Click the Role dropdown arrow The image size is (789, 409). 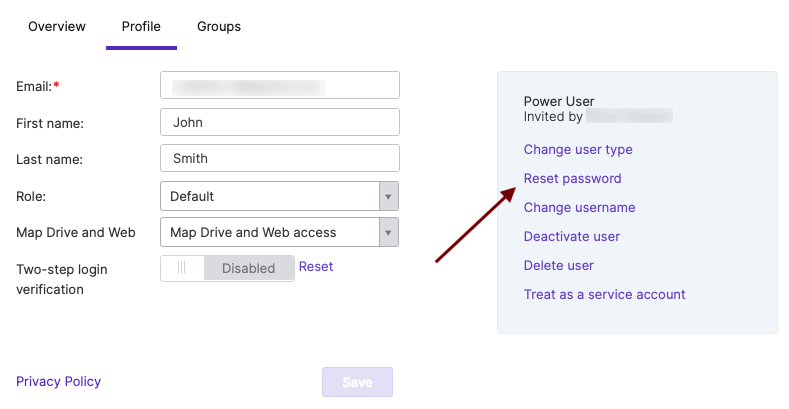388,196
